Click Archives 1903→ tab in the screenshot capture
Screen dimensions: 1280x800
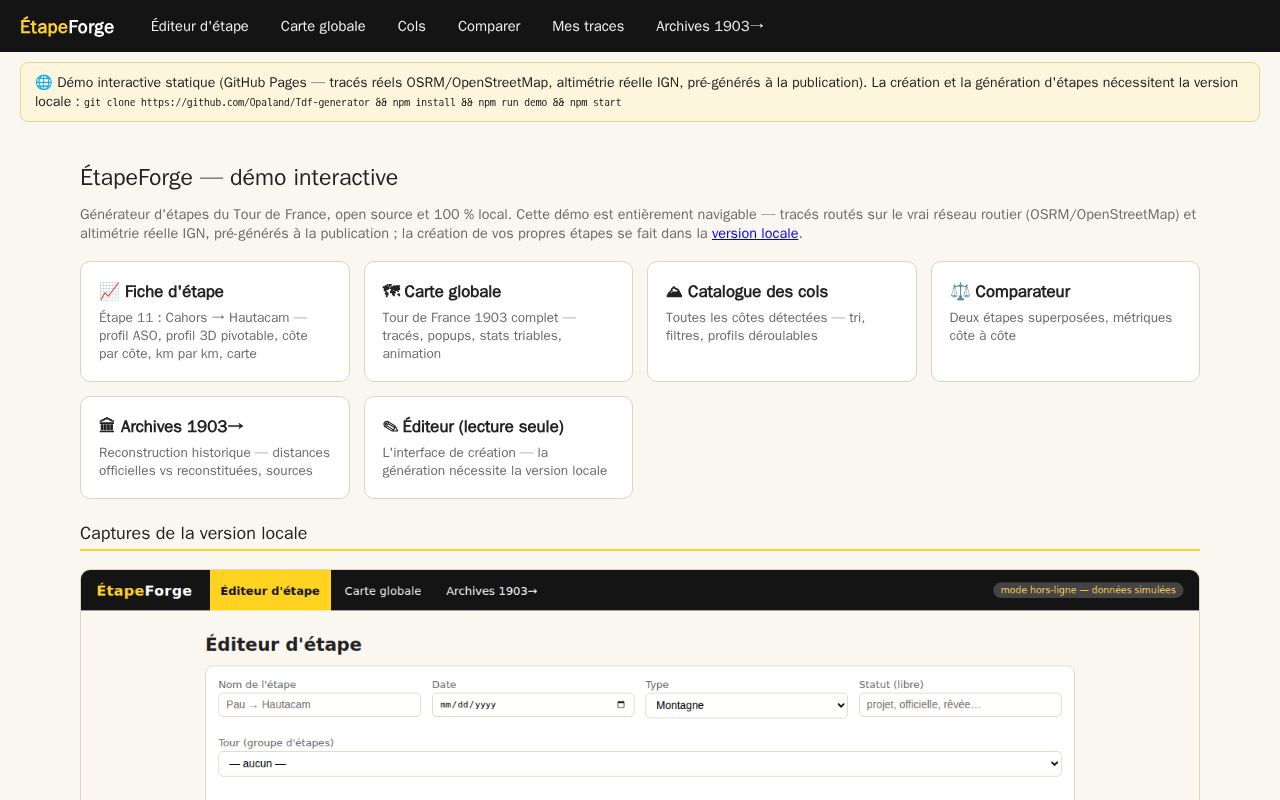click(x=492, y=591)
